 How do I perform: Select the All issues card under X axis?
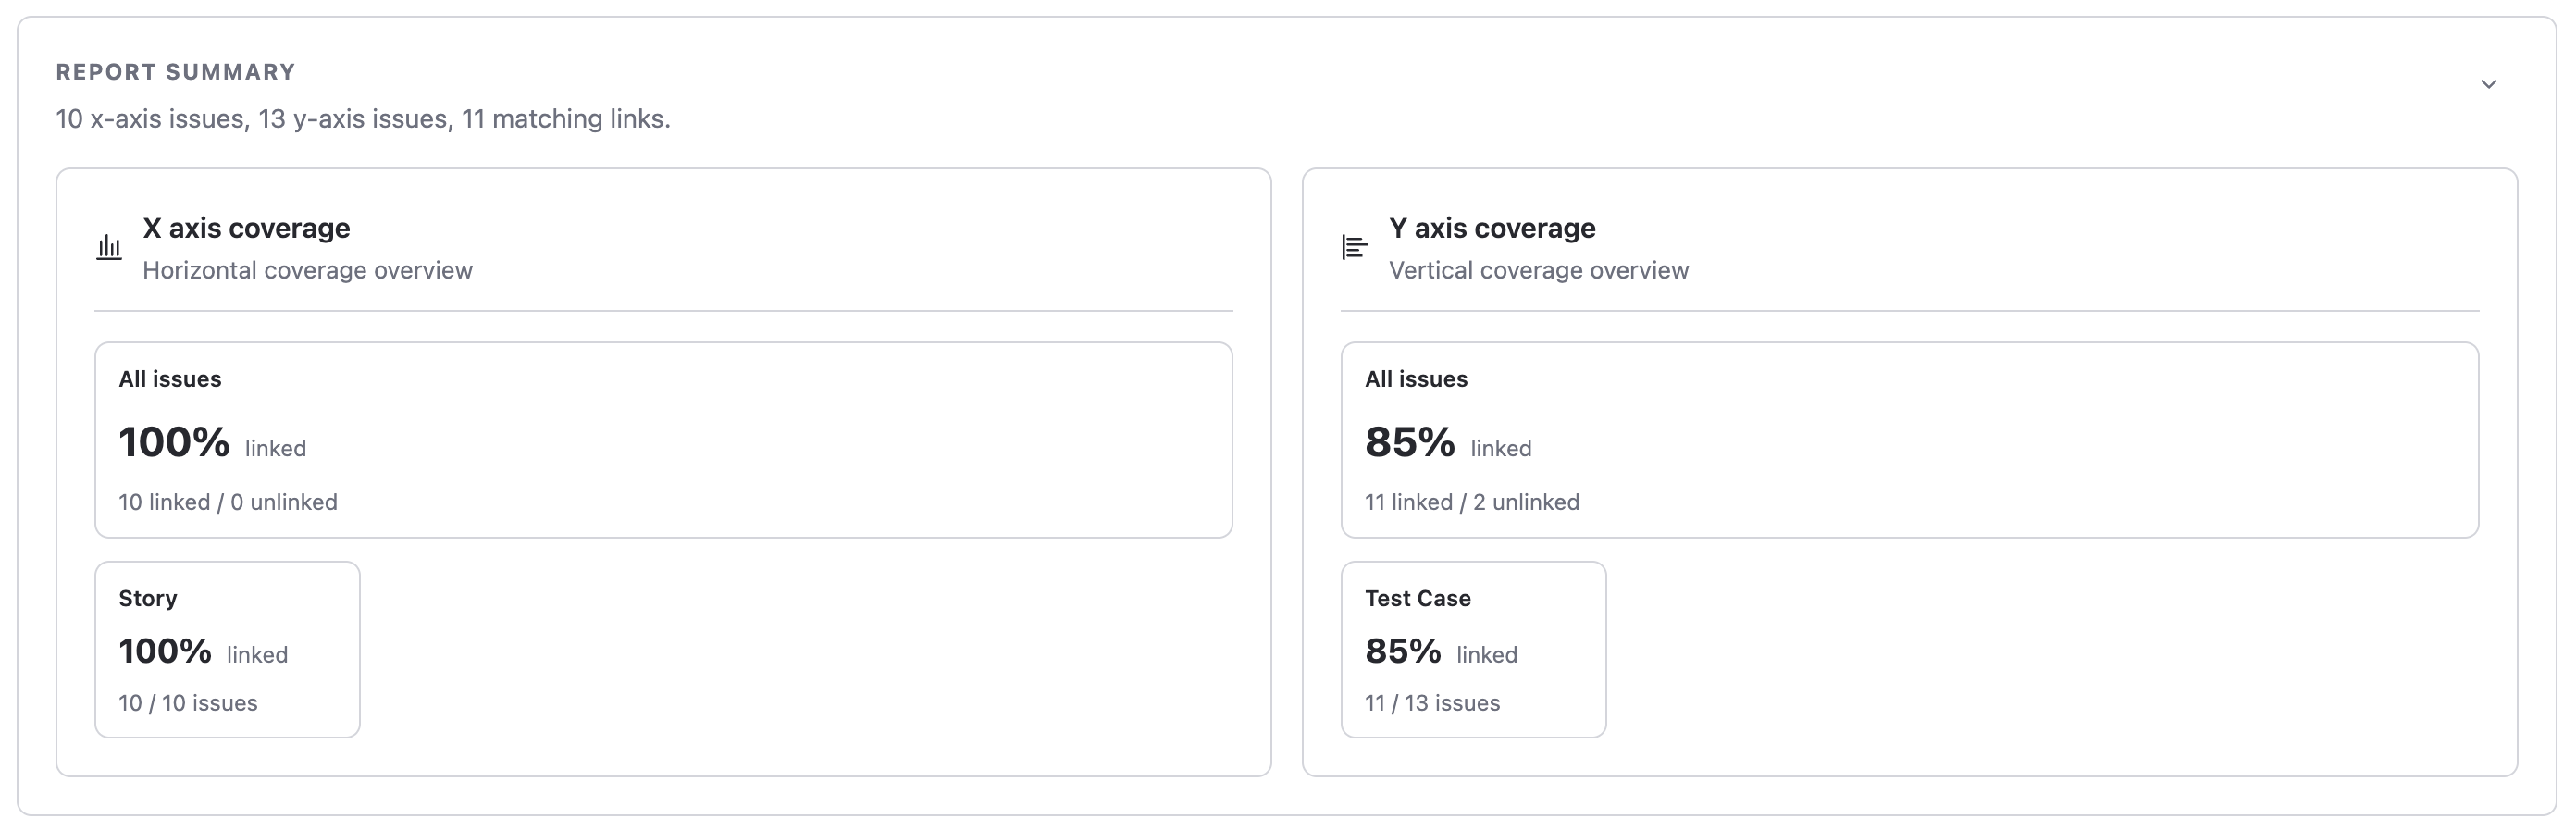pyautogui.click(x=664, y=441)
